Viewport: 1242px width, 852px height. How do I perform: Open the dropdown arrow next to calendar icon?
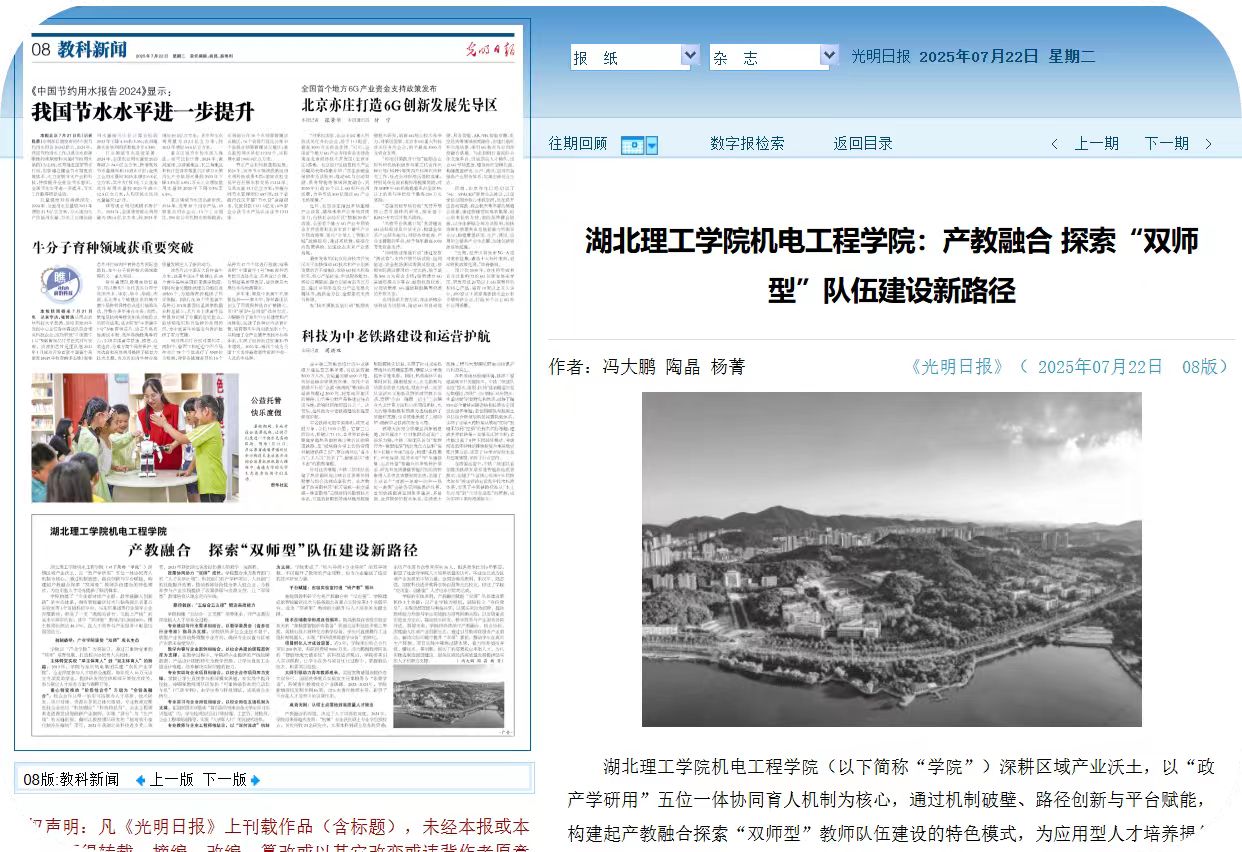653,146
